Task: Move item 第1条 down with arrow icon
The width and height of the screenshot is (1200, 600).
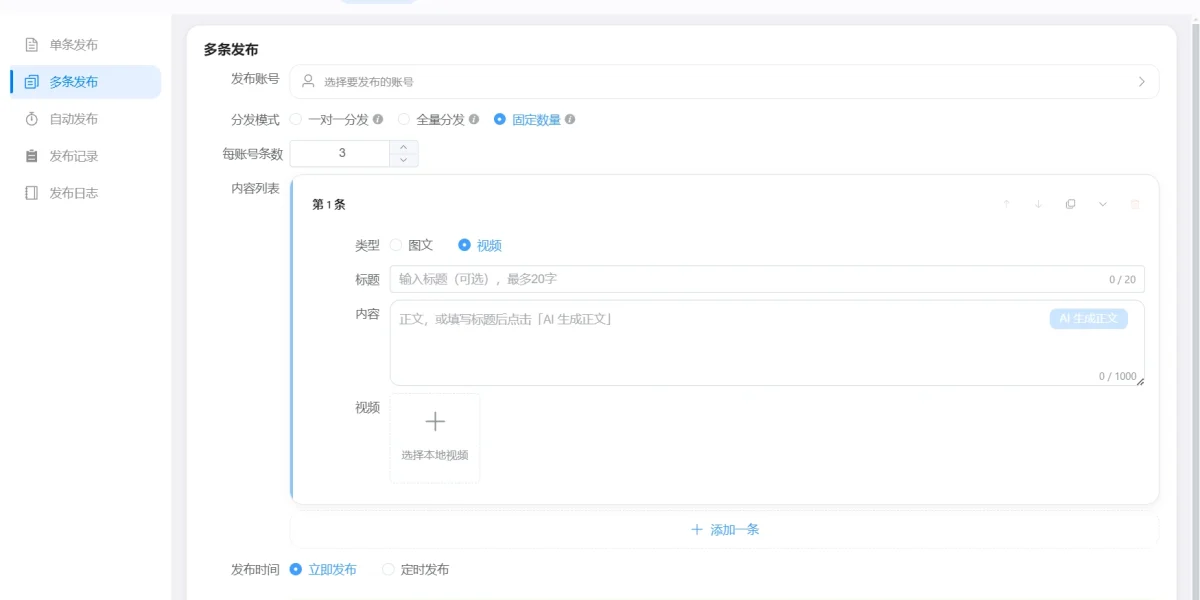Action: 1039,204
